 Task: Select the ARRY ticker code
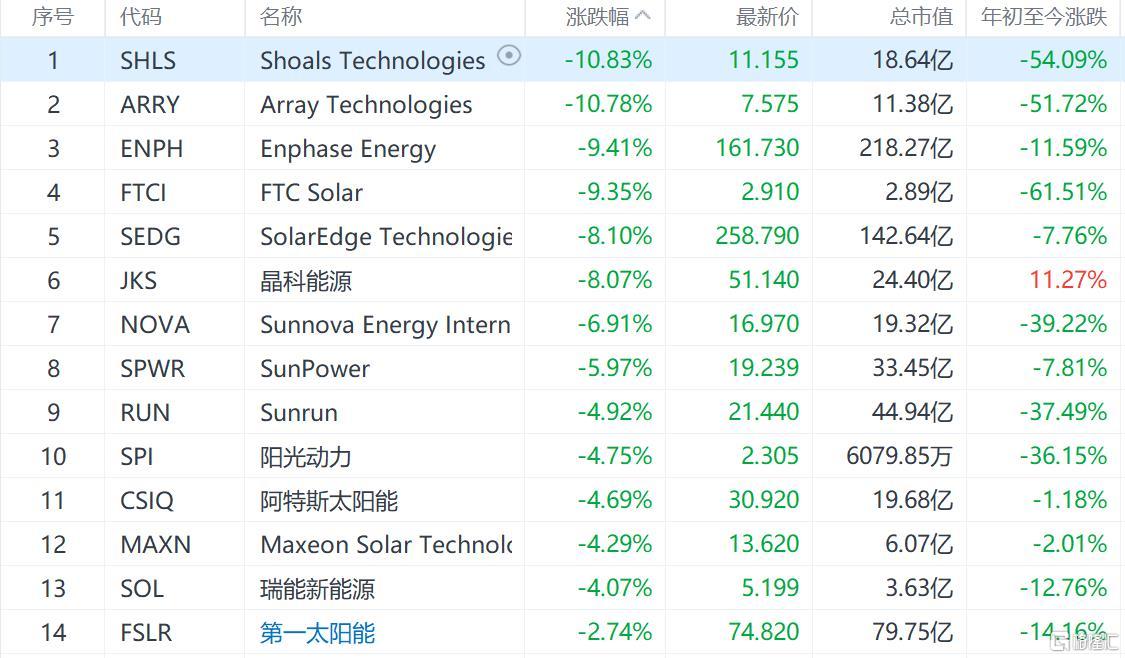[x=149, y=105]
